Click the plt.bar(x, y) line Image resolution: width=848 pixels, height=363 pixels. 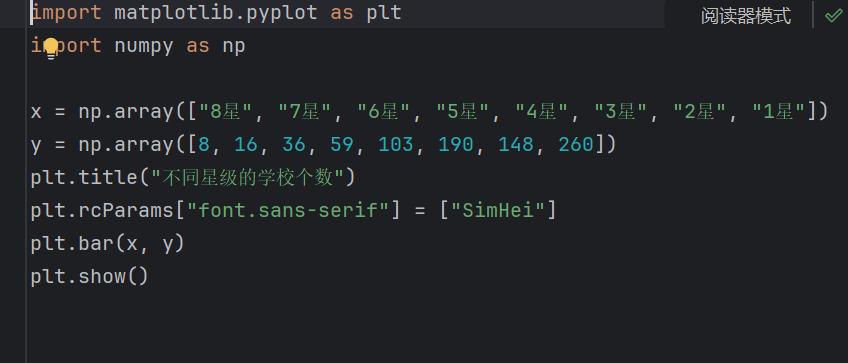pos(108,243)
